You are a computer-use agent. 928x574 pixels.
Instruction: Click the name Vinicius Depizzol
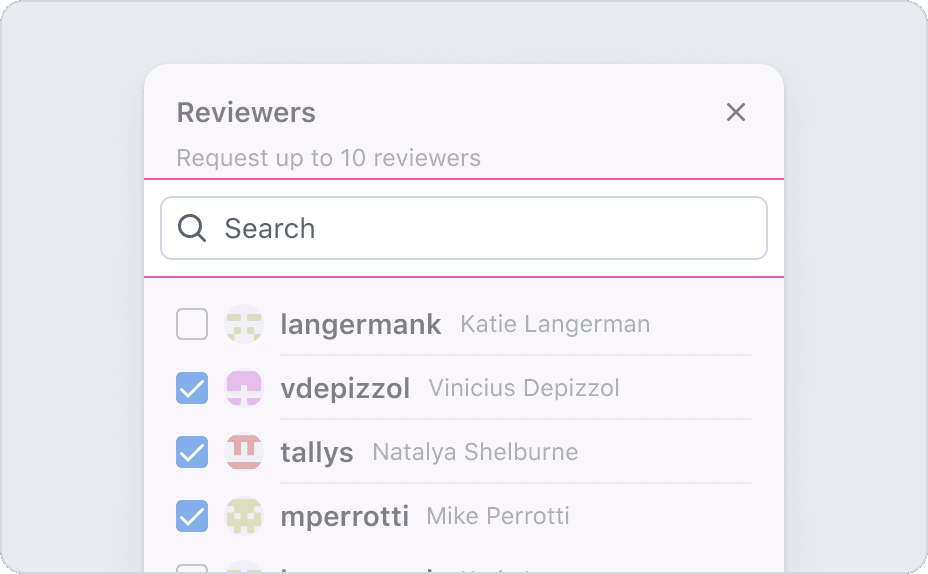coord(524,388)
